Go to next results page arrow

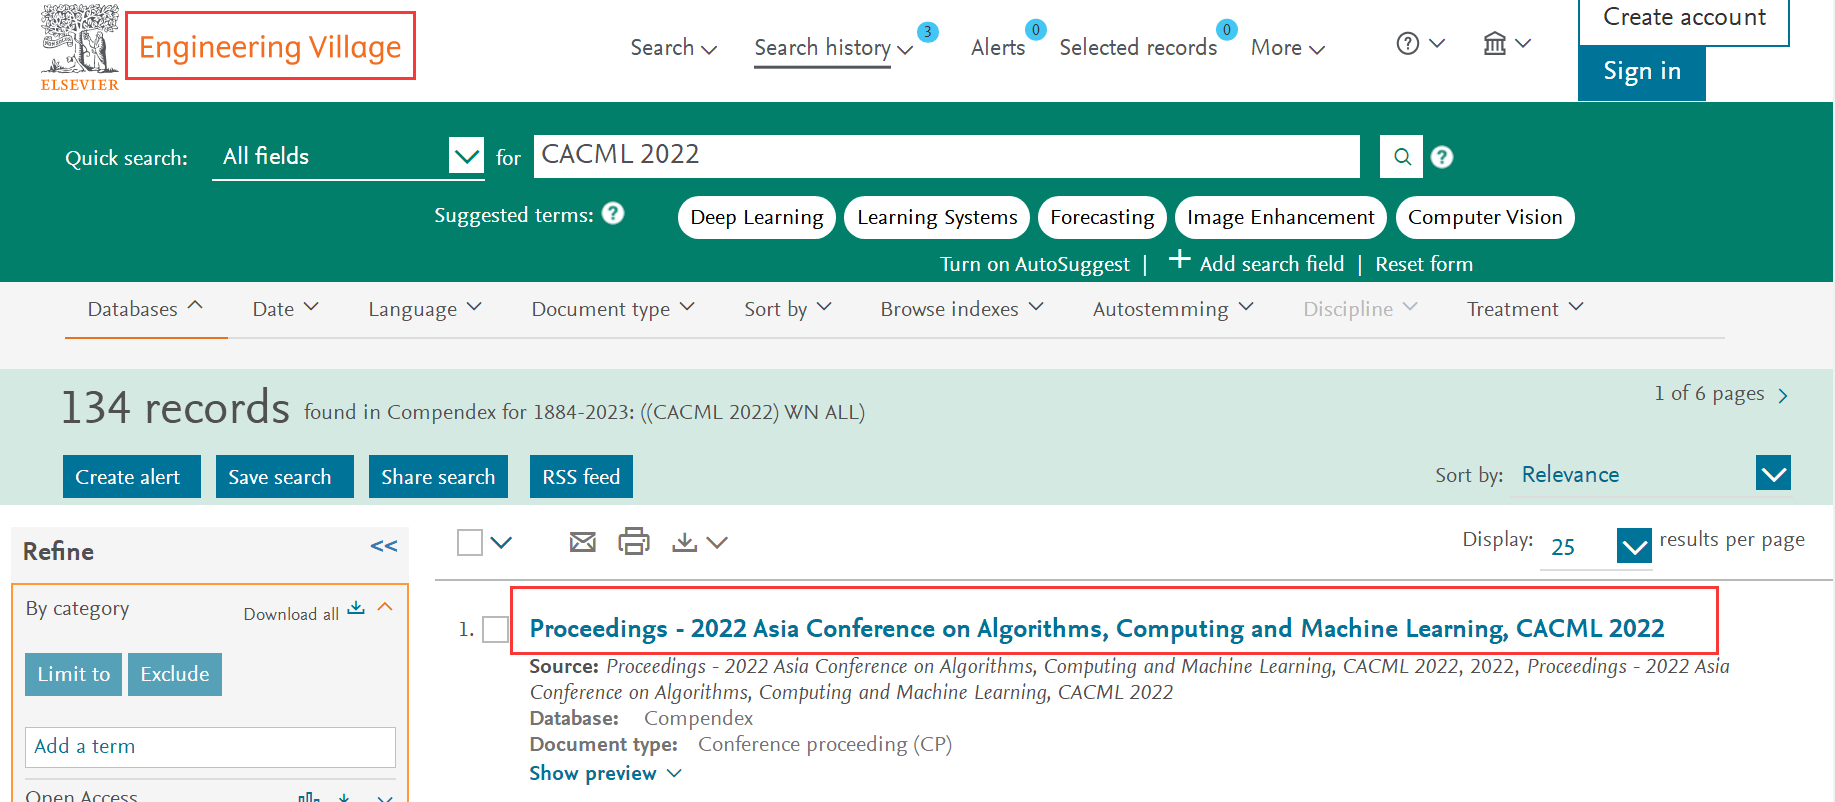tap(1783, 396)
